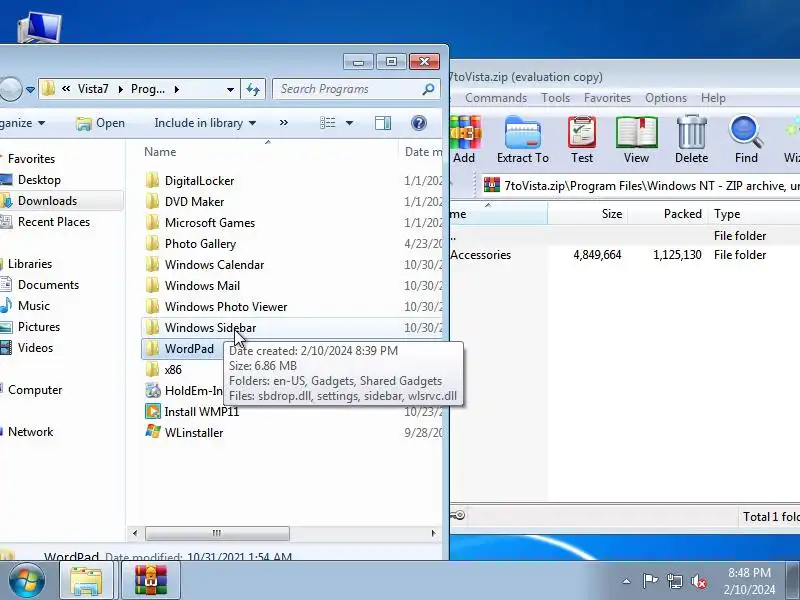Click the right scroll arrow in Explorer
Viewport: 800px width, 600px height.
(433, 533)
